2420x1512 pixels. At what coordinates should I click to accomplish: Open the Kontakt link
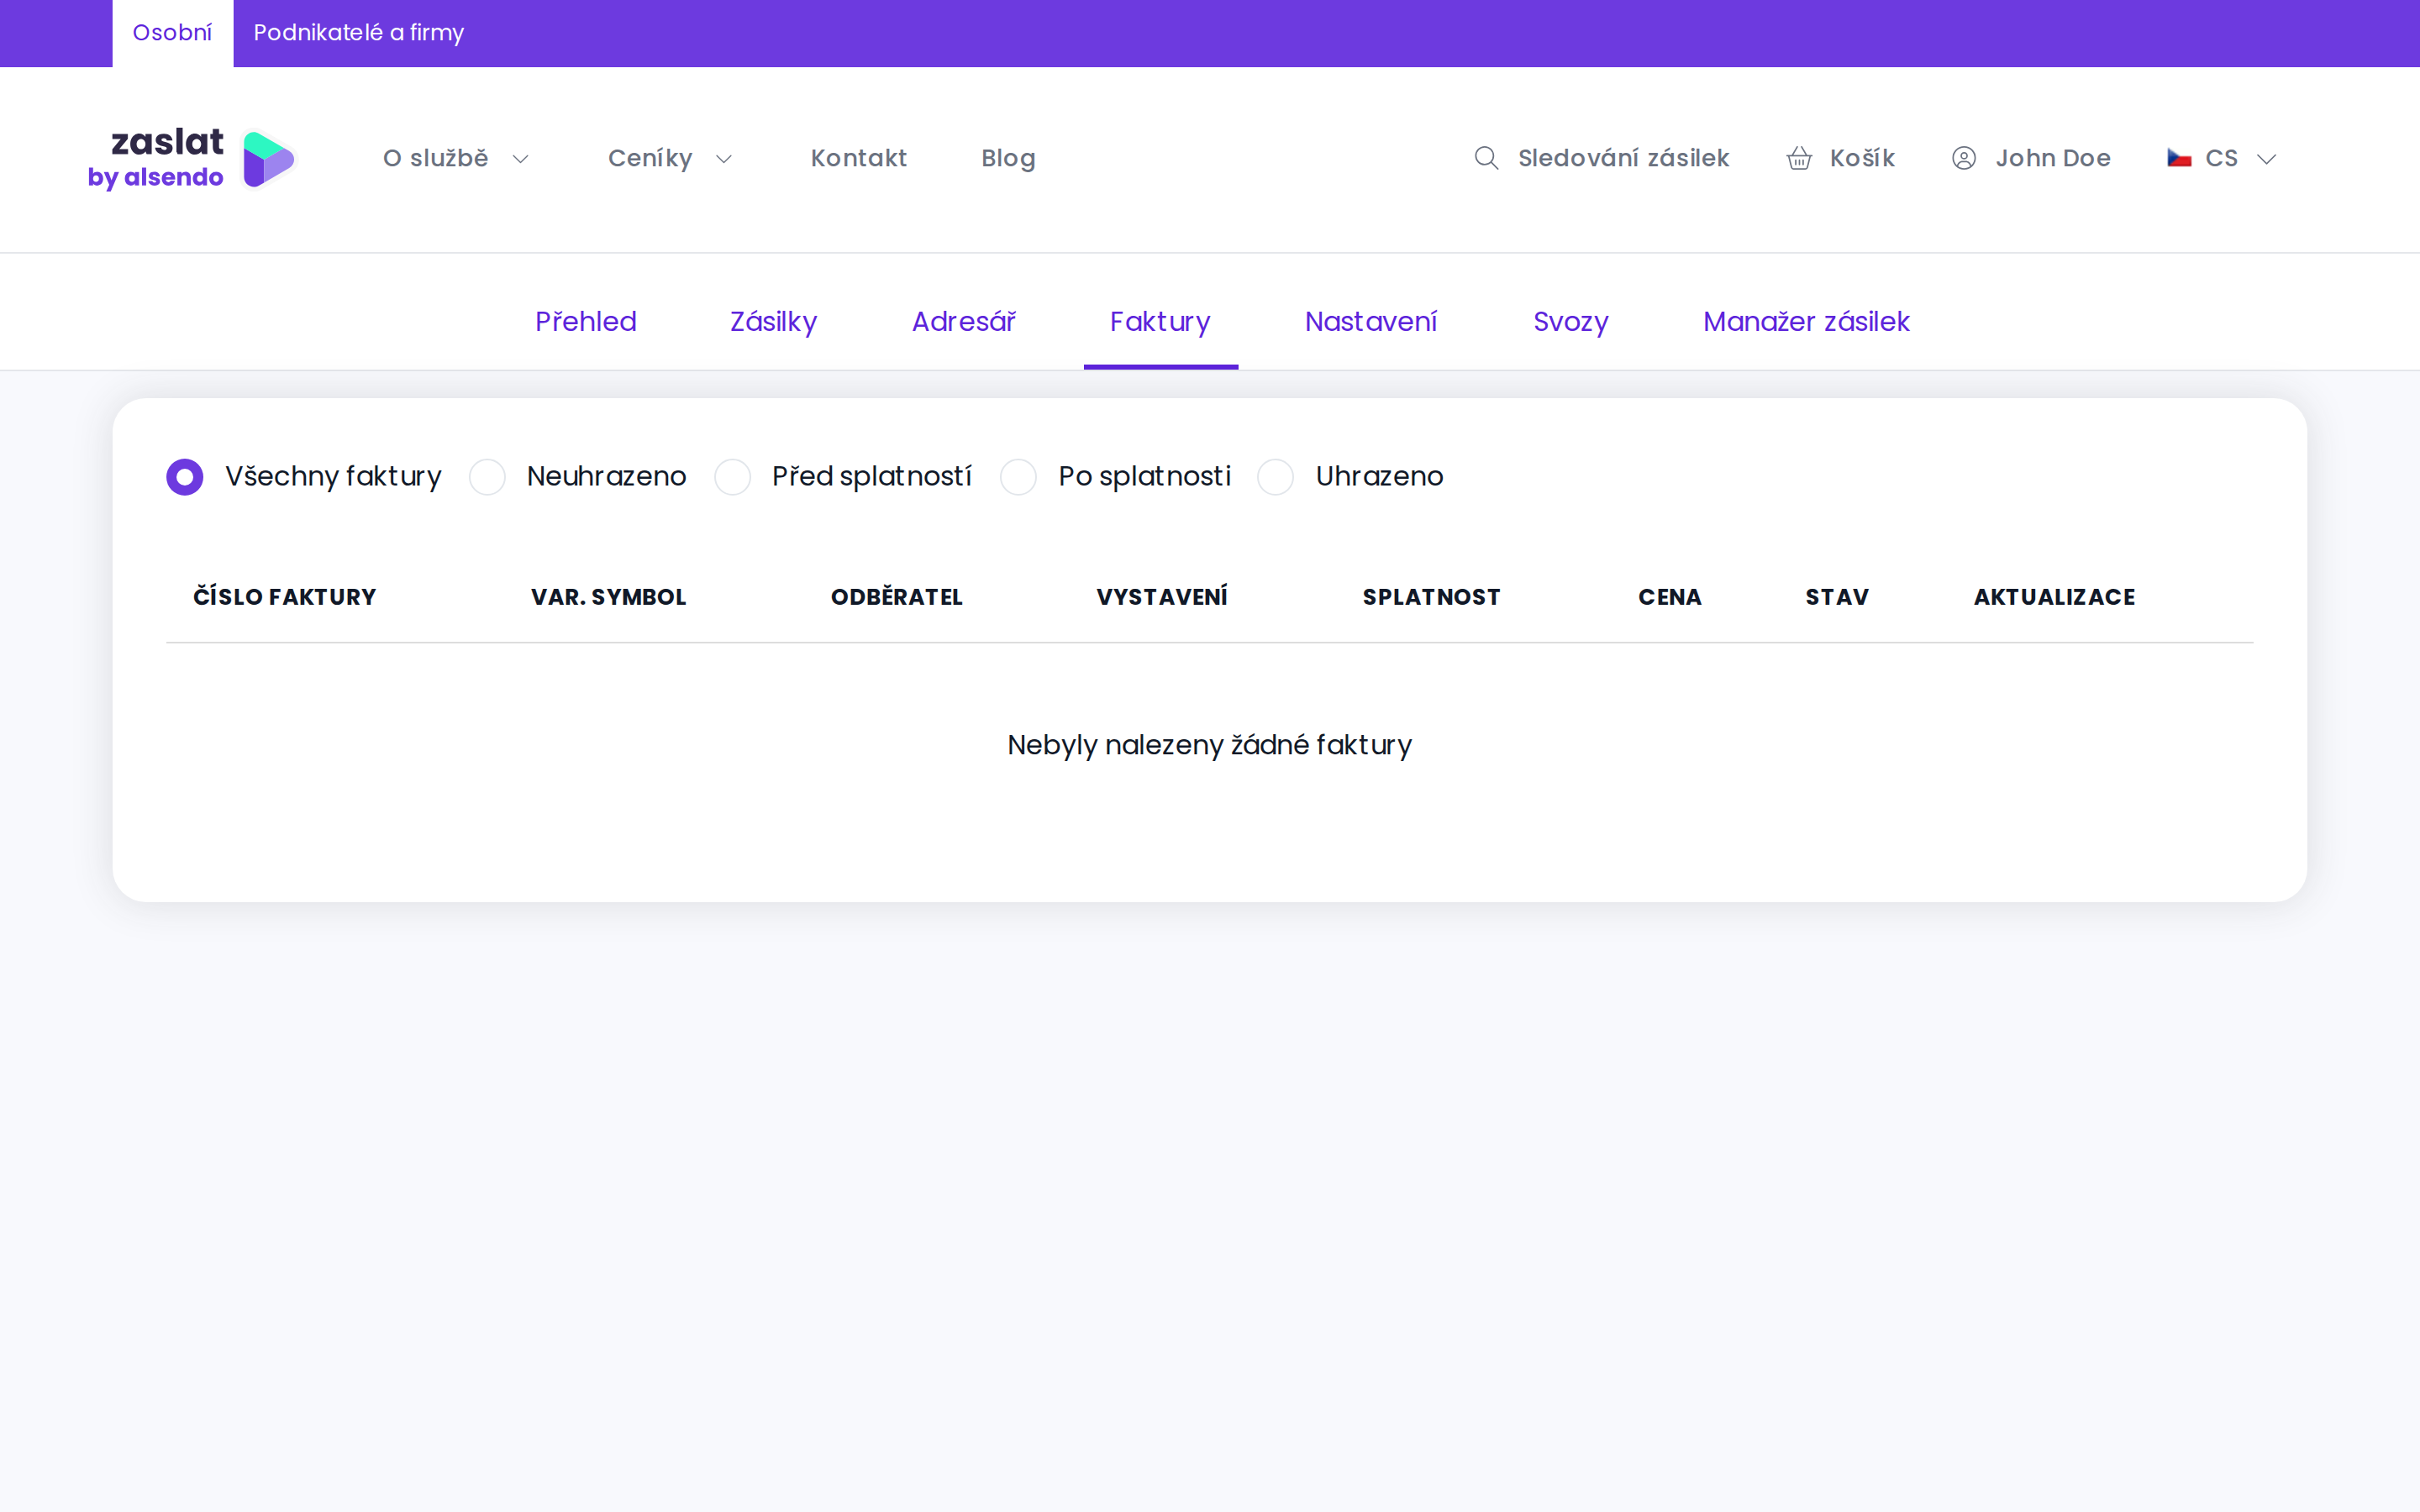[x=859, y=158]
